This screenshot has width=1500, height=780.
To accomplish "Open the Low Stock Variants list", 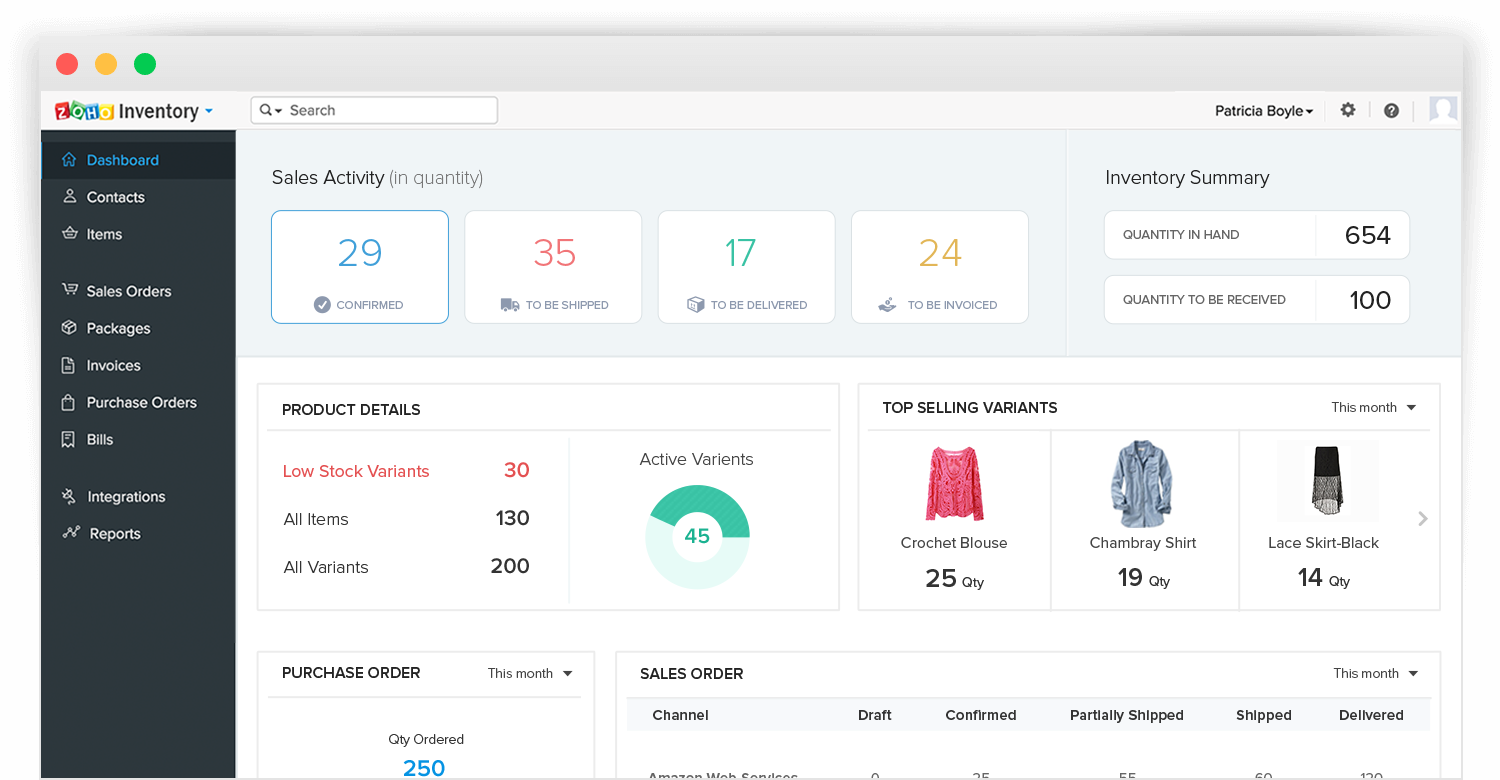I will 356,470.
